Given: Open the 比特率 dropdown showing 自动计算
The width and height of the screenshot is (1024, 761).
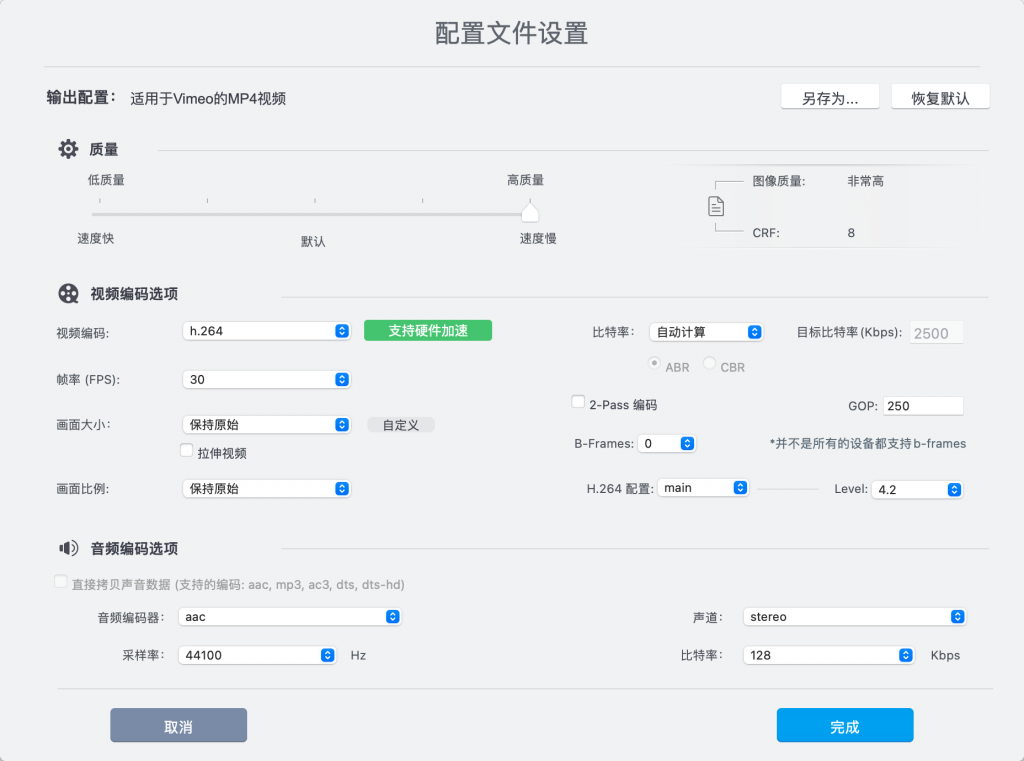Looking at the screenshot, I should (706, 331).
